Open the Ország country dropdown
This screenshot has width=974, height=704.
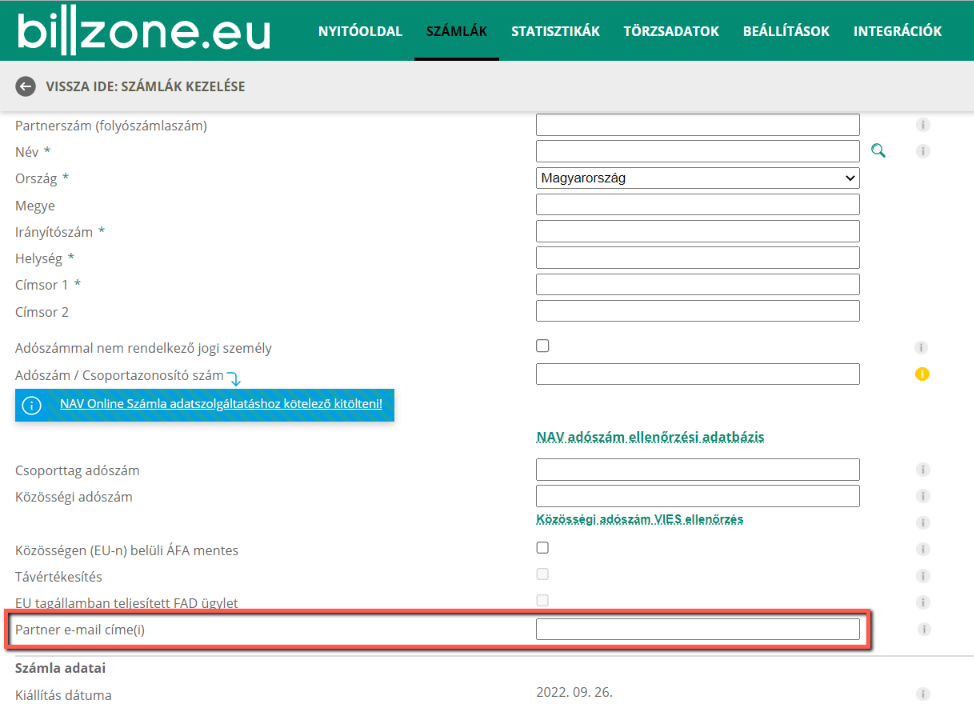pyautogui.click(x=697, y=177)
